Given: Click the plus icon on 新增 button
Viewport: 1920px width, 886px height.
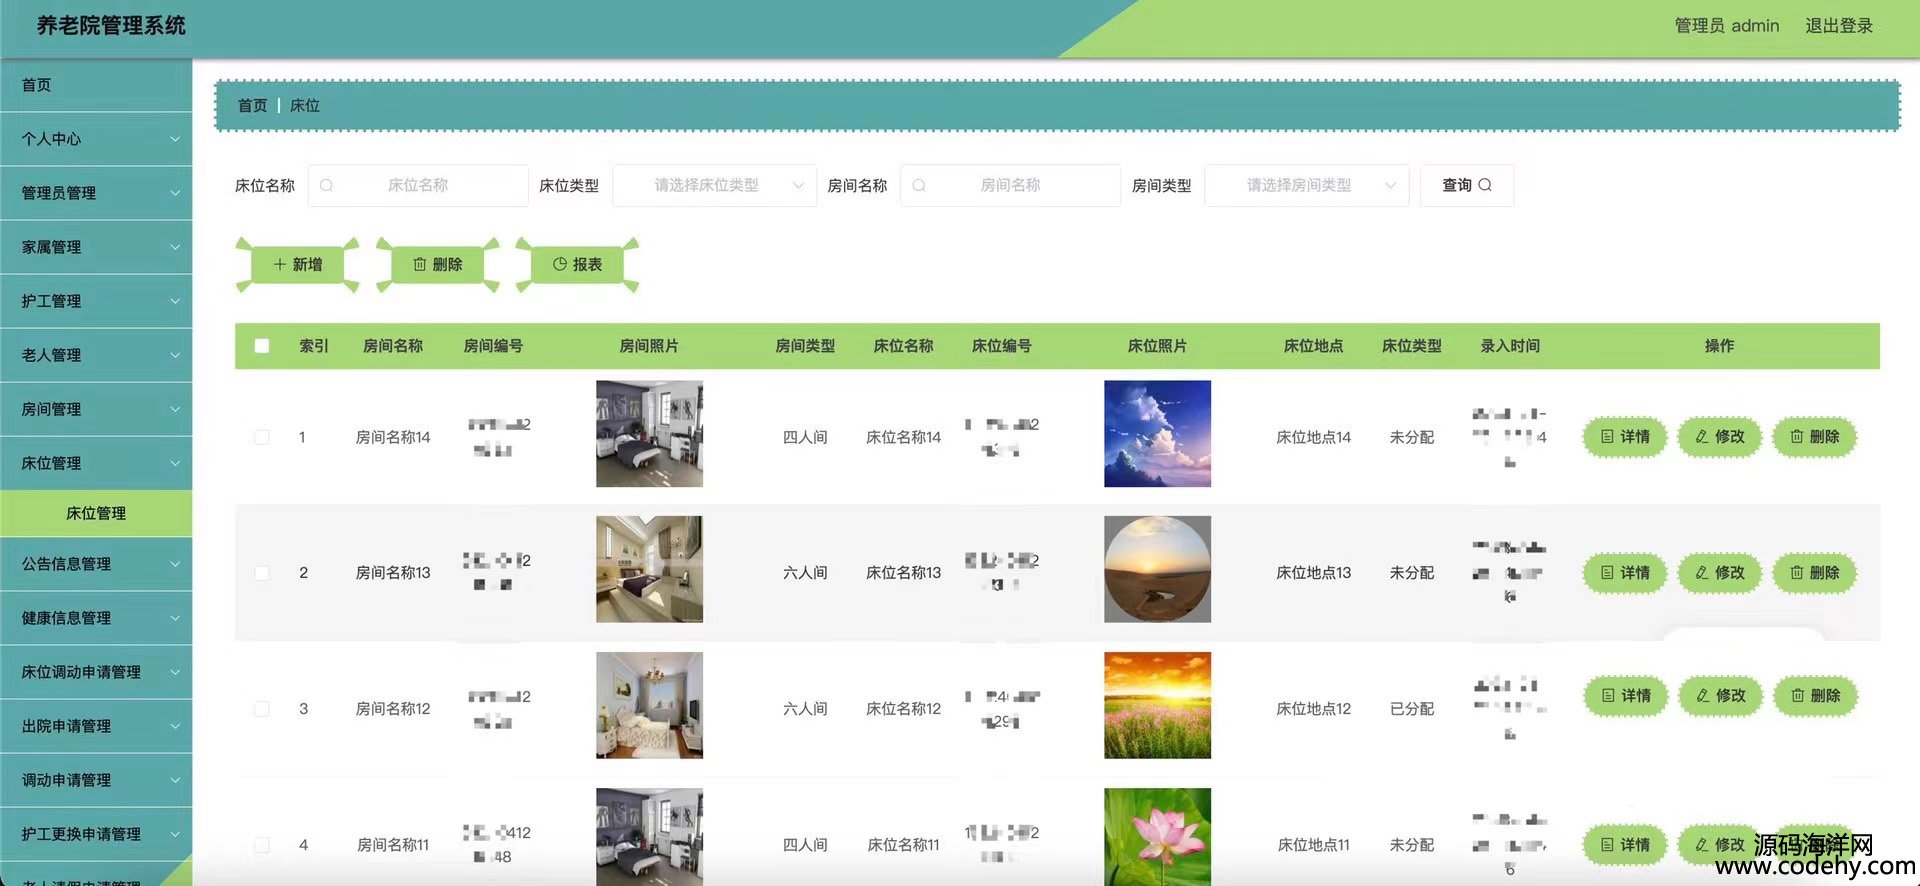Looking at the screenshot, I should tap(280, 264).
